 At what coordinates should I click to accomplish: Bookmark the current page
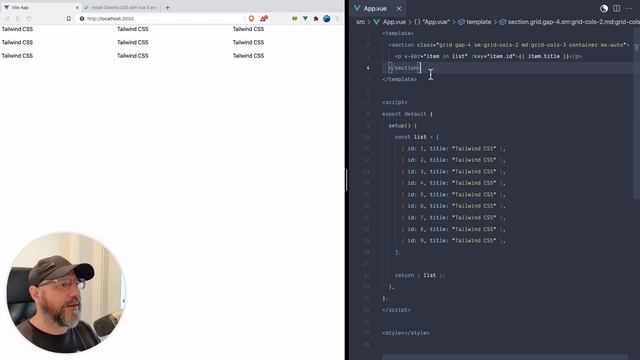pos(68,19)
